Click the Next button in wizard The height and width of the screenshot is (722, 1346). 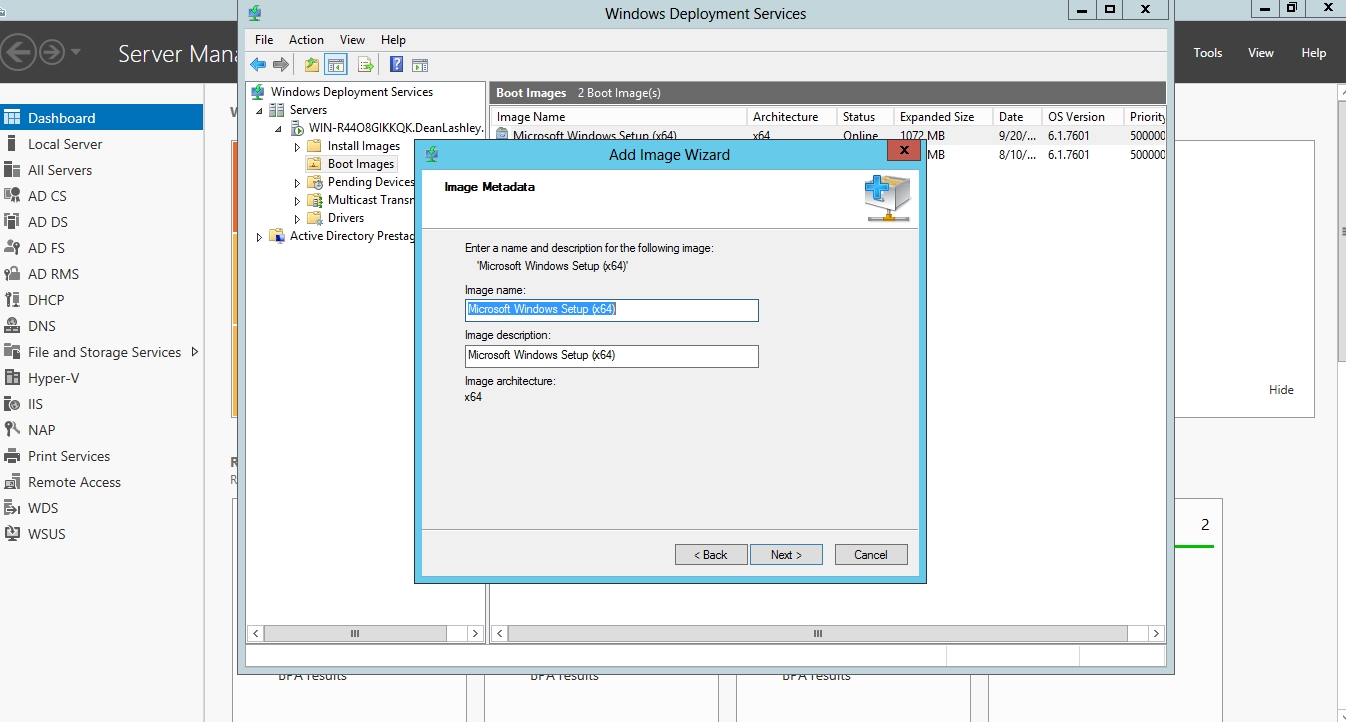(786, 555)
